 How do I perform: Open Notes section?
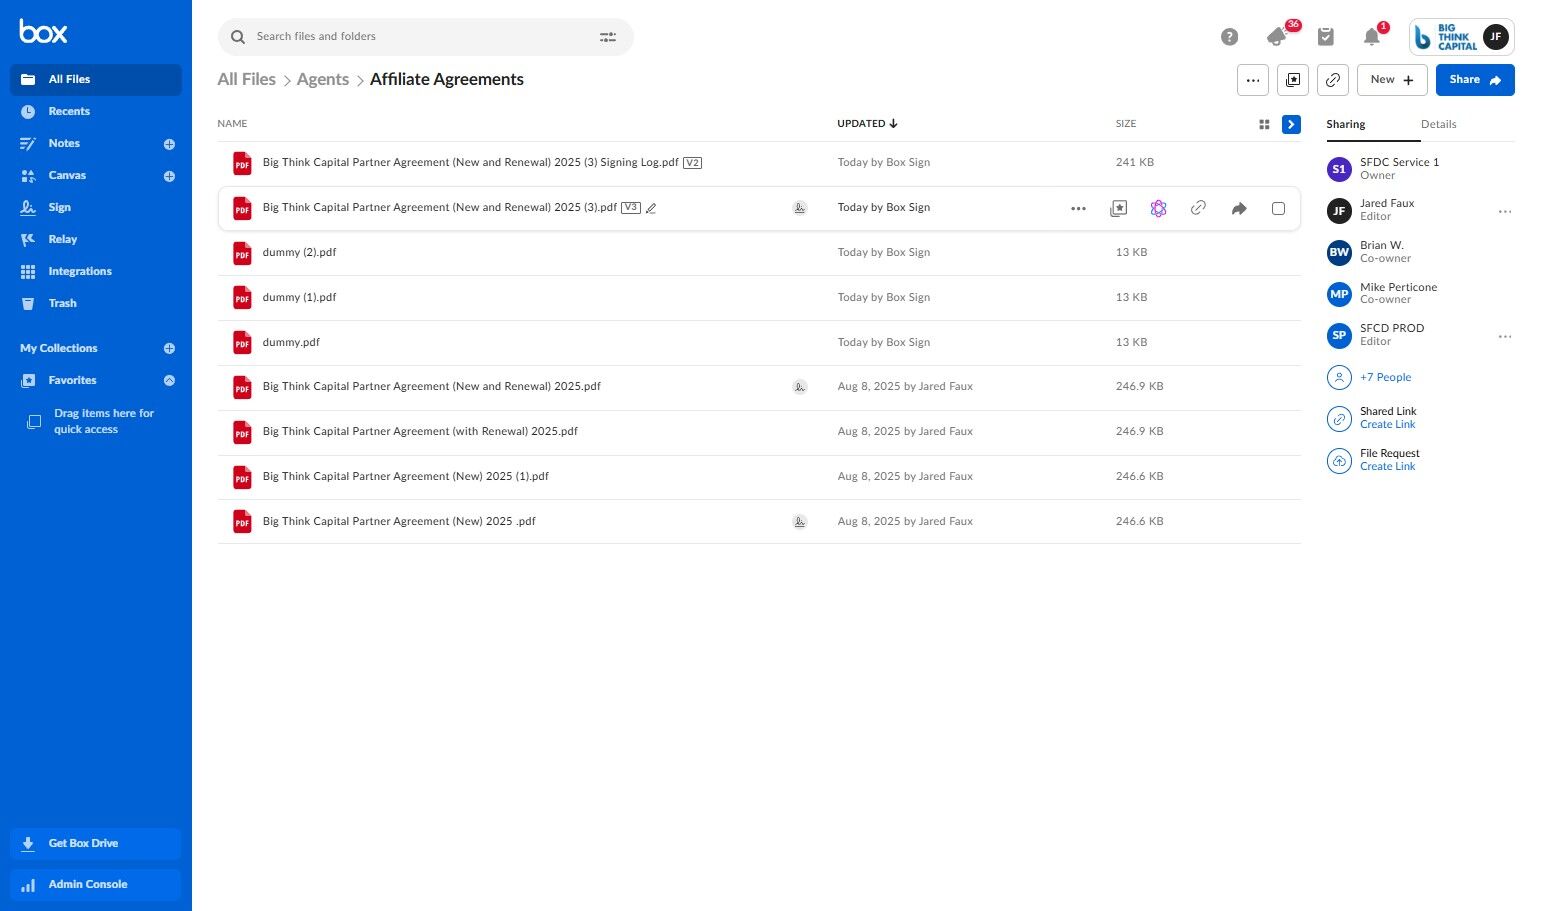click(64, 143)
